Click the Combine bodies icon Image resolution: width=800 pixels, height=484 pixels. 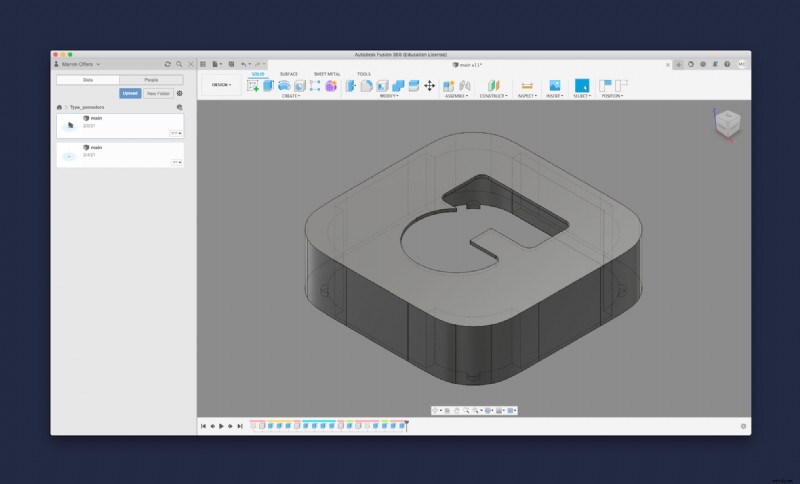point(398,86)
